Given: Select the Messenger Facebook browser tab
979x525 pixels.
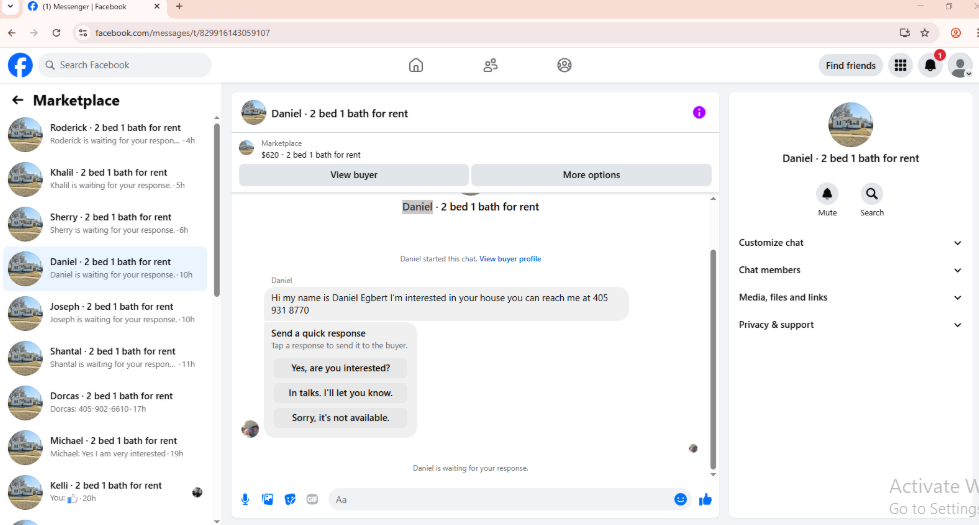Looking at the screenshot, I should pos(94,7).
